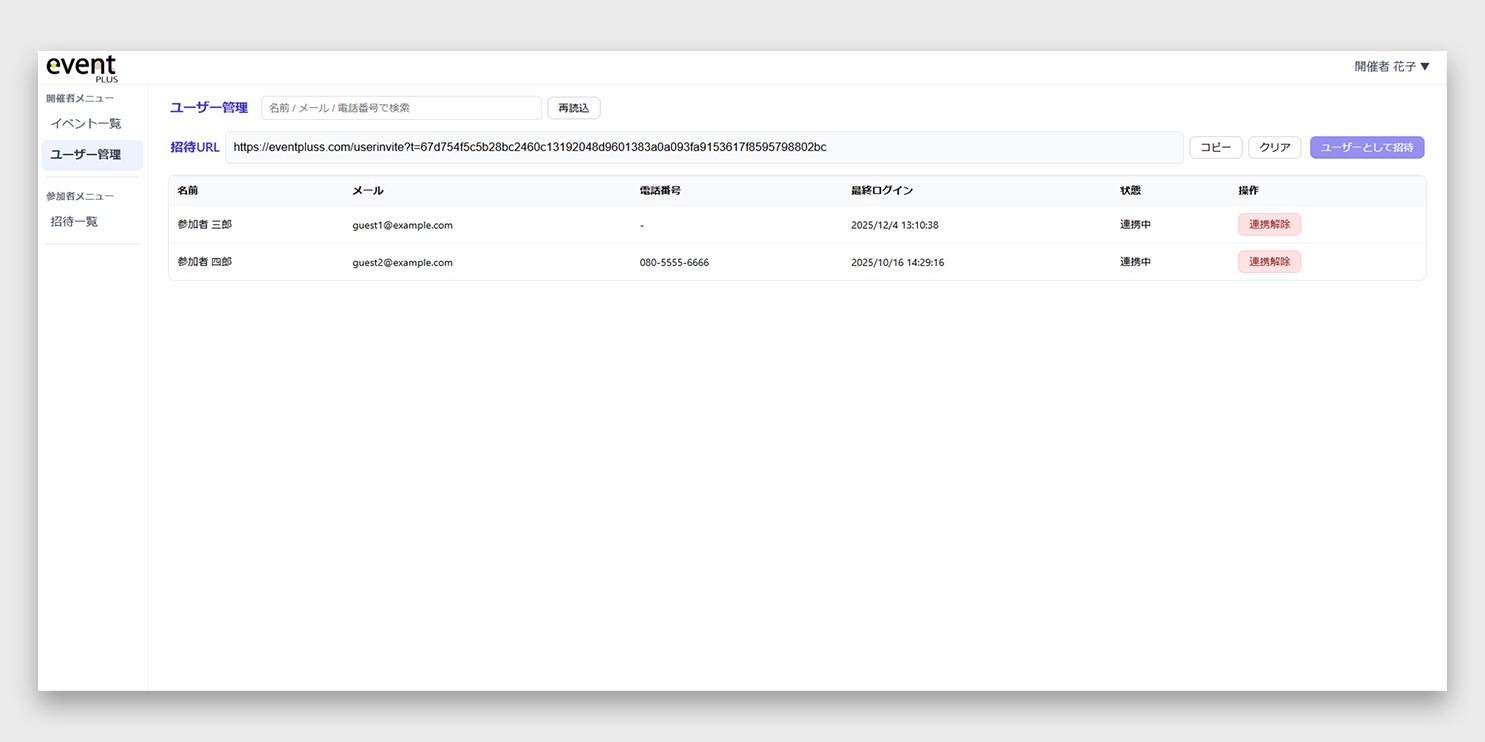Select ユーザー管理 in the sidebar menu

coord(86,155)
